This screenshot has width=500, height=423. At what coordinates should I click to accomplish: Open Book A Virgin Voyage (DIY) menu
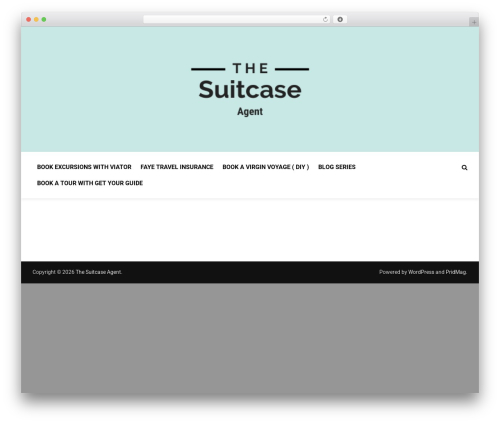point(266,167)
